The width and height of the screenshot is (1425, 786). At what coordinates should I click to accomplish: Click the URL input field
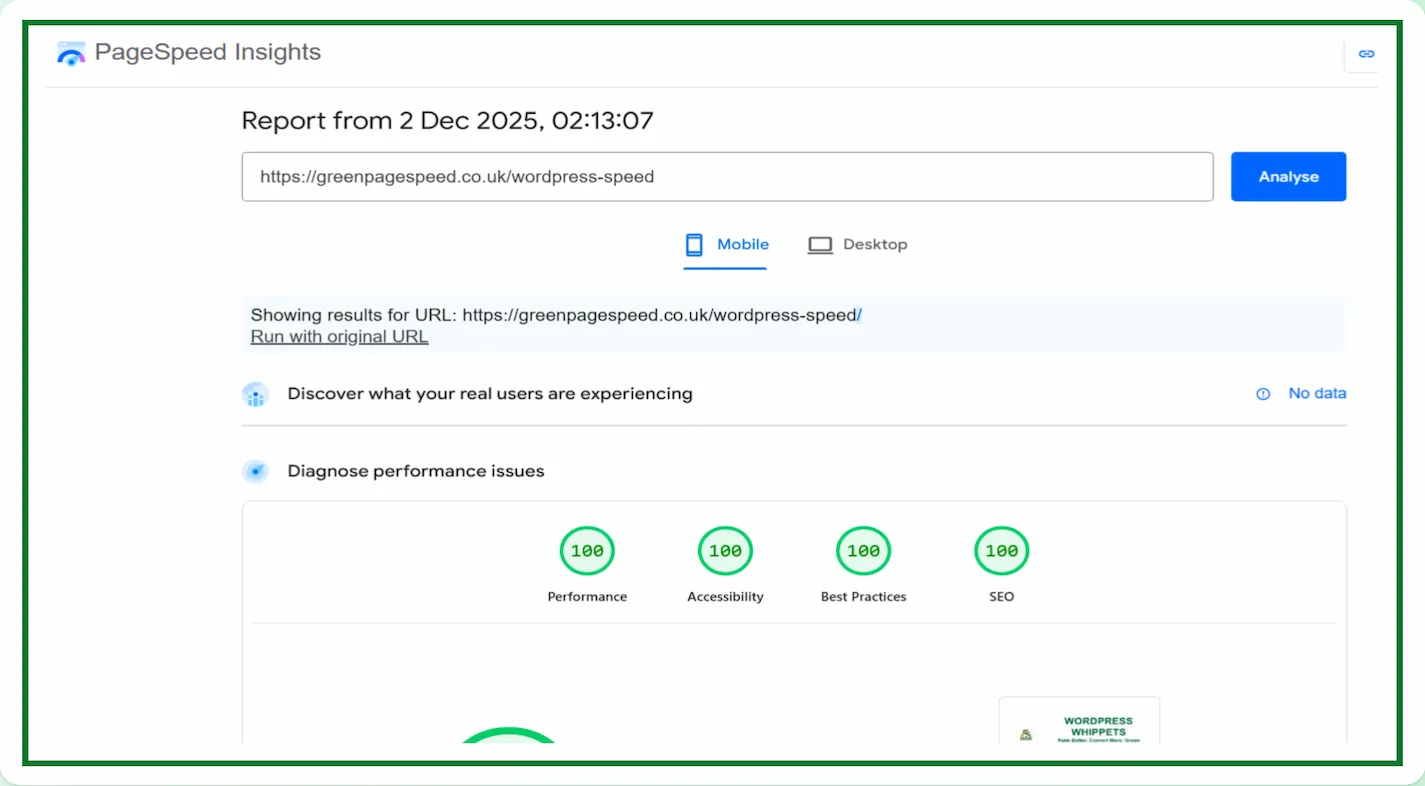click(x=727, y=177)
